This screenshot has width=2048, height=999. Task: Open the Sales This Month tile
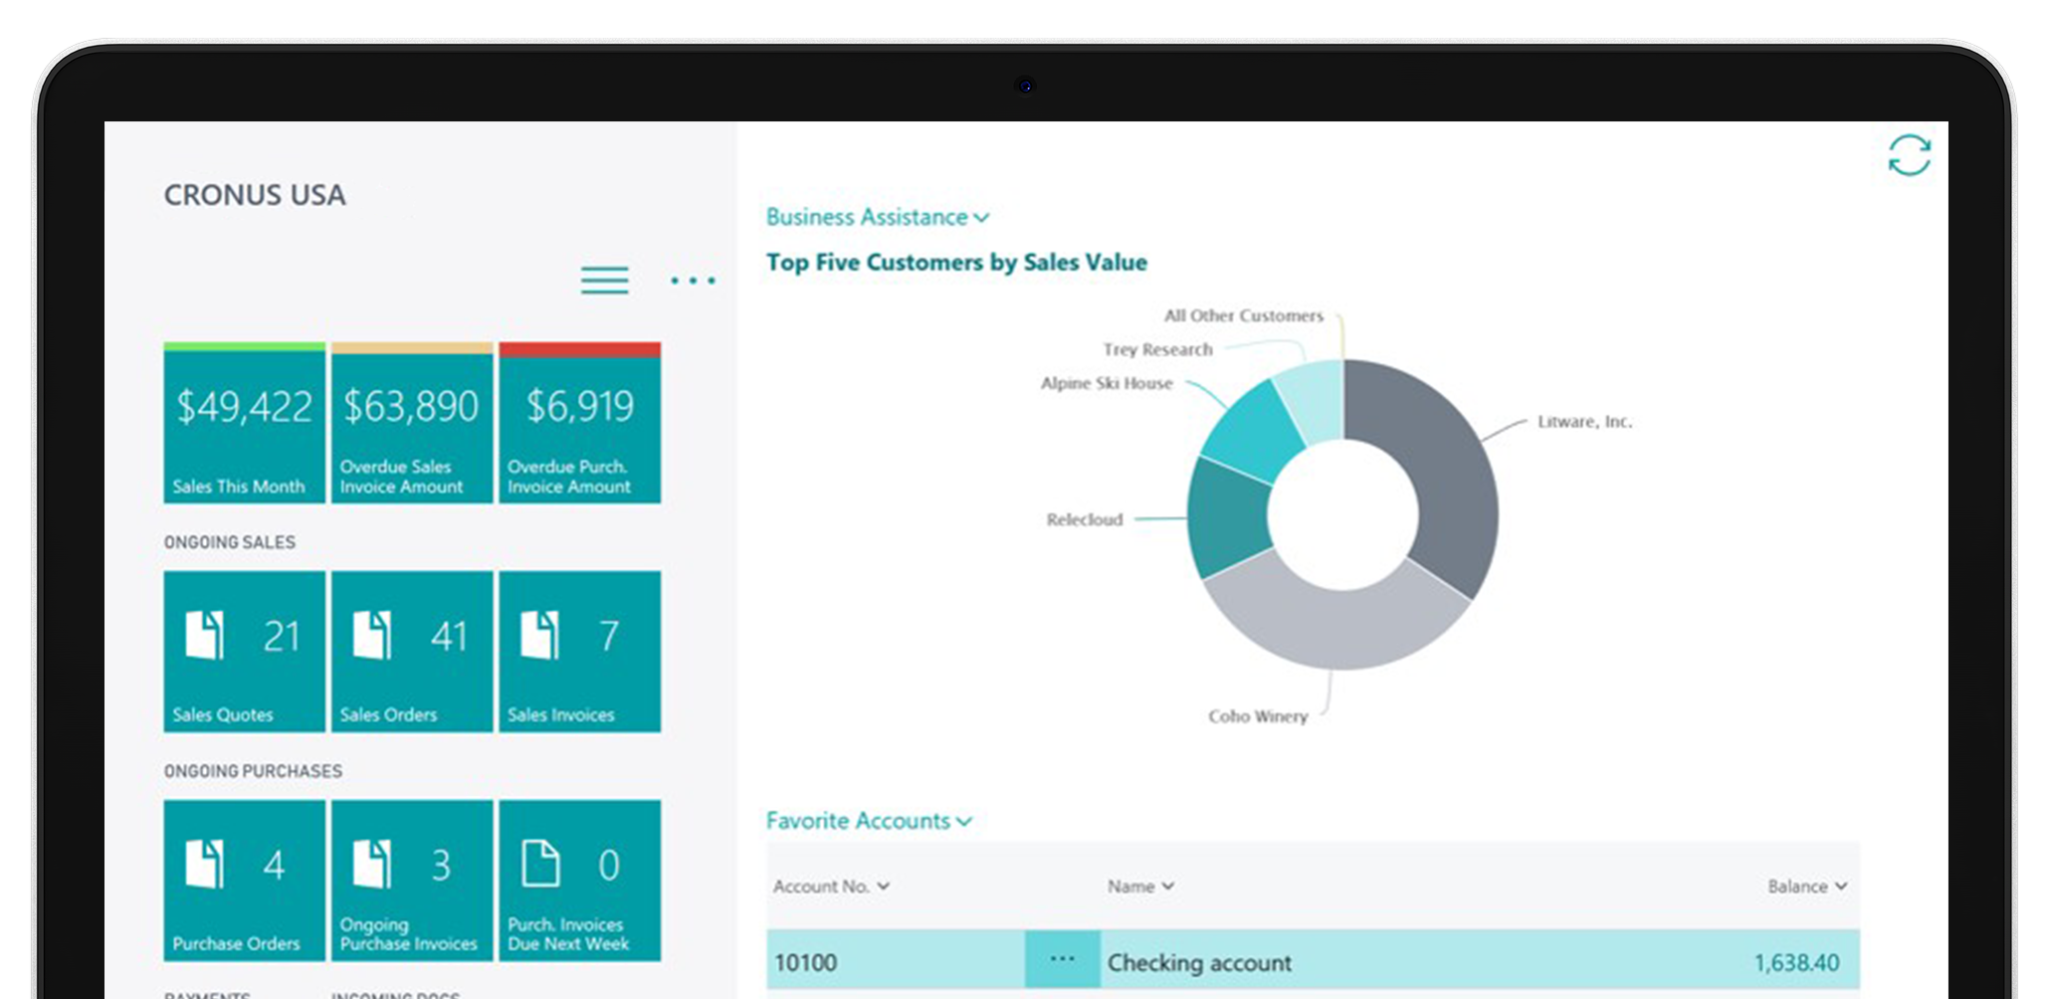click(x=245, y=422)
